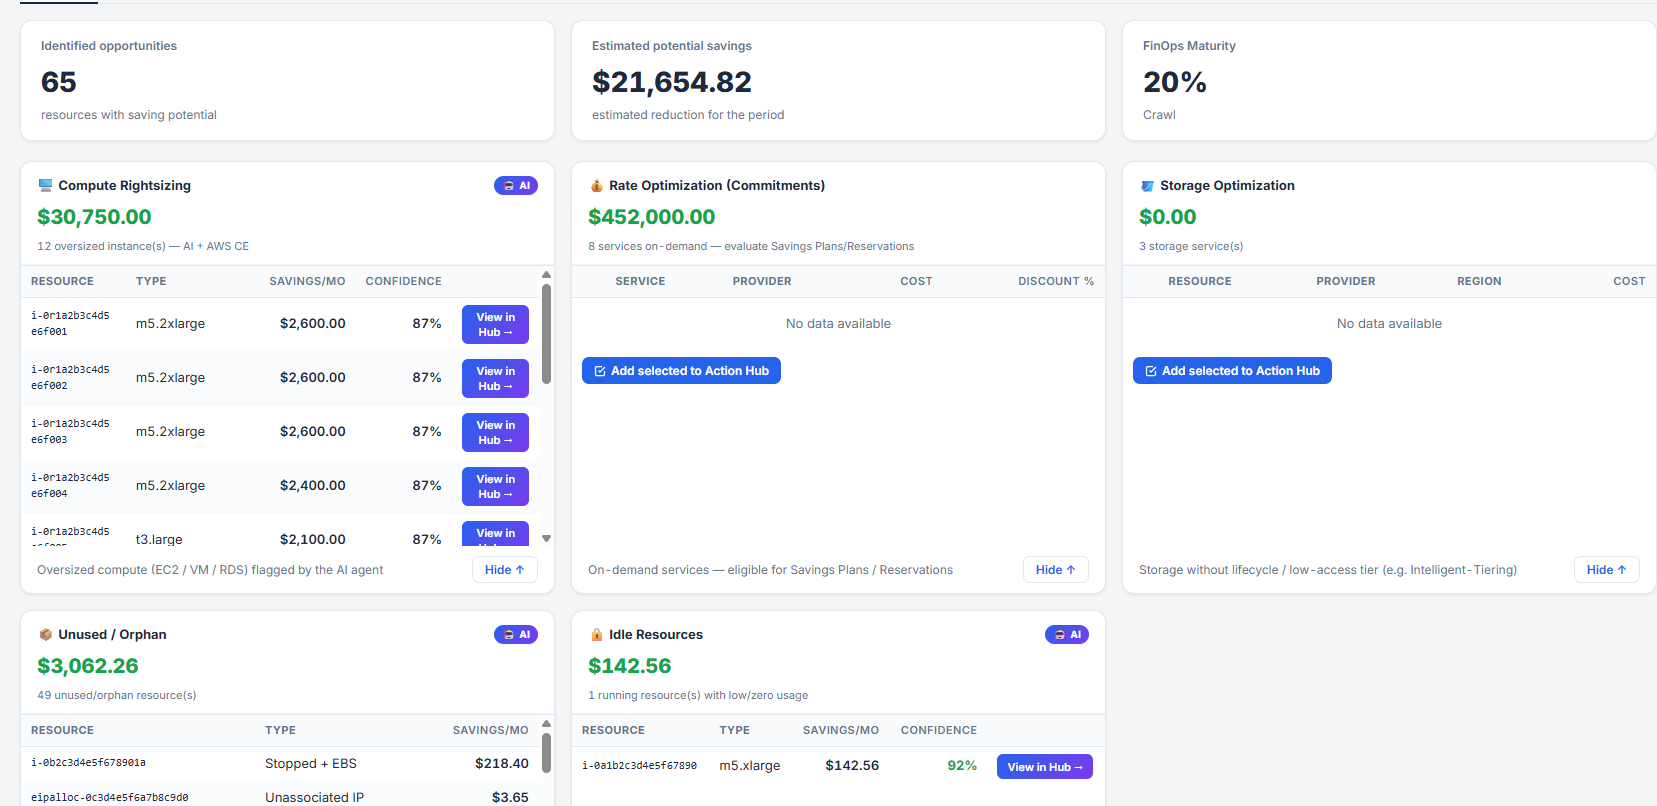The width and height of the screenshot is (1657, 806).
Task: Click the 20% FinOps Maturity value
Action: [1175, 81]
